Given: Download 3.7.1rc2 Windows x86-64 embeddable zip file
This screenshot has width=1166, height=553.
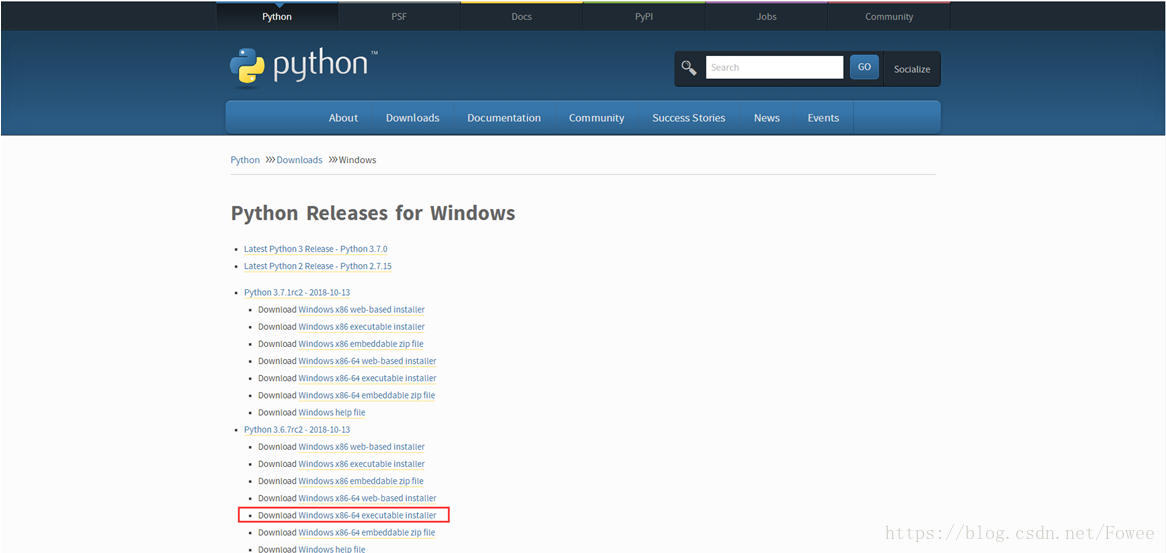Looking at the screenshot, I should pos(367,395).
